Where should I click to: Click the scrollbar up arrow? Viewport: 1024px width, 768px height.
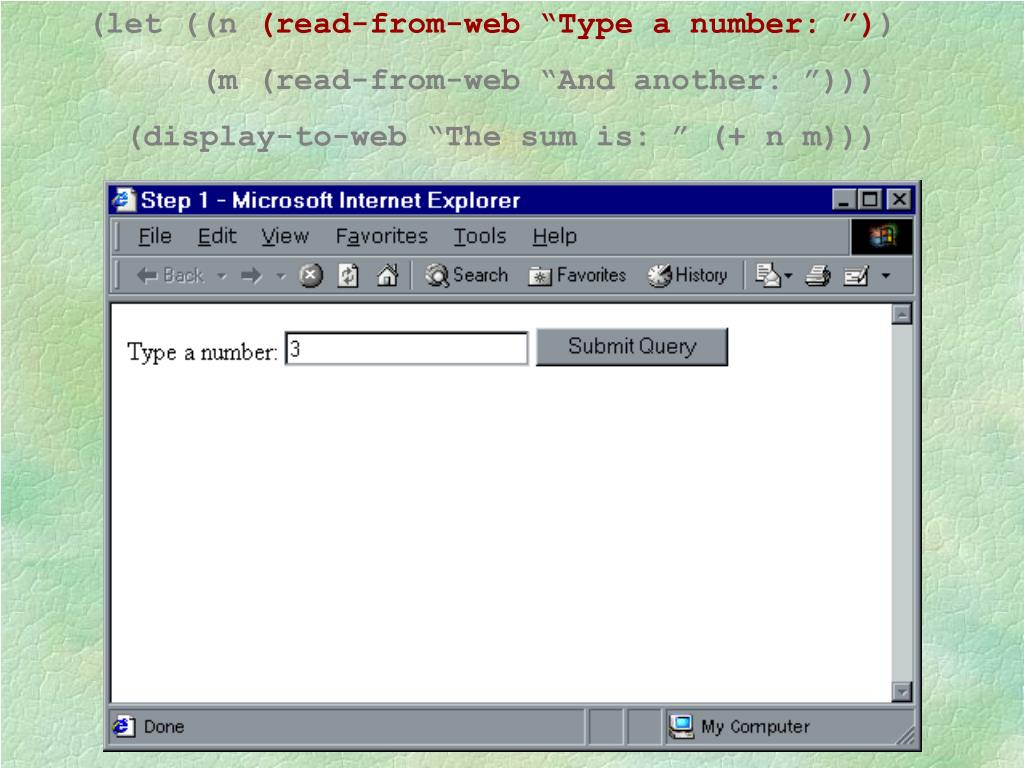[x=902, y=315]
